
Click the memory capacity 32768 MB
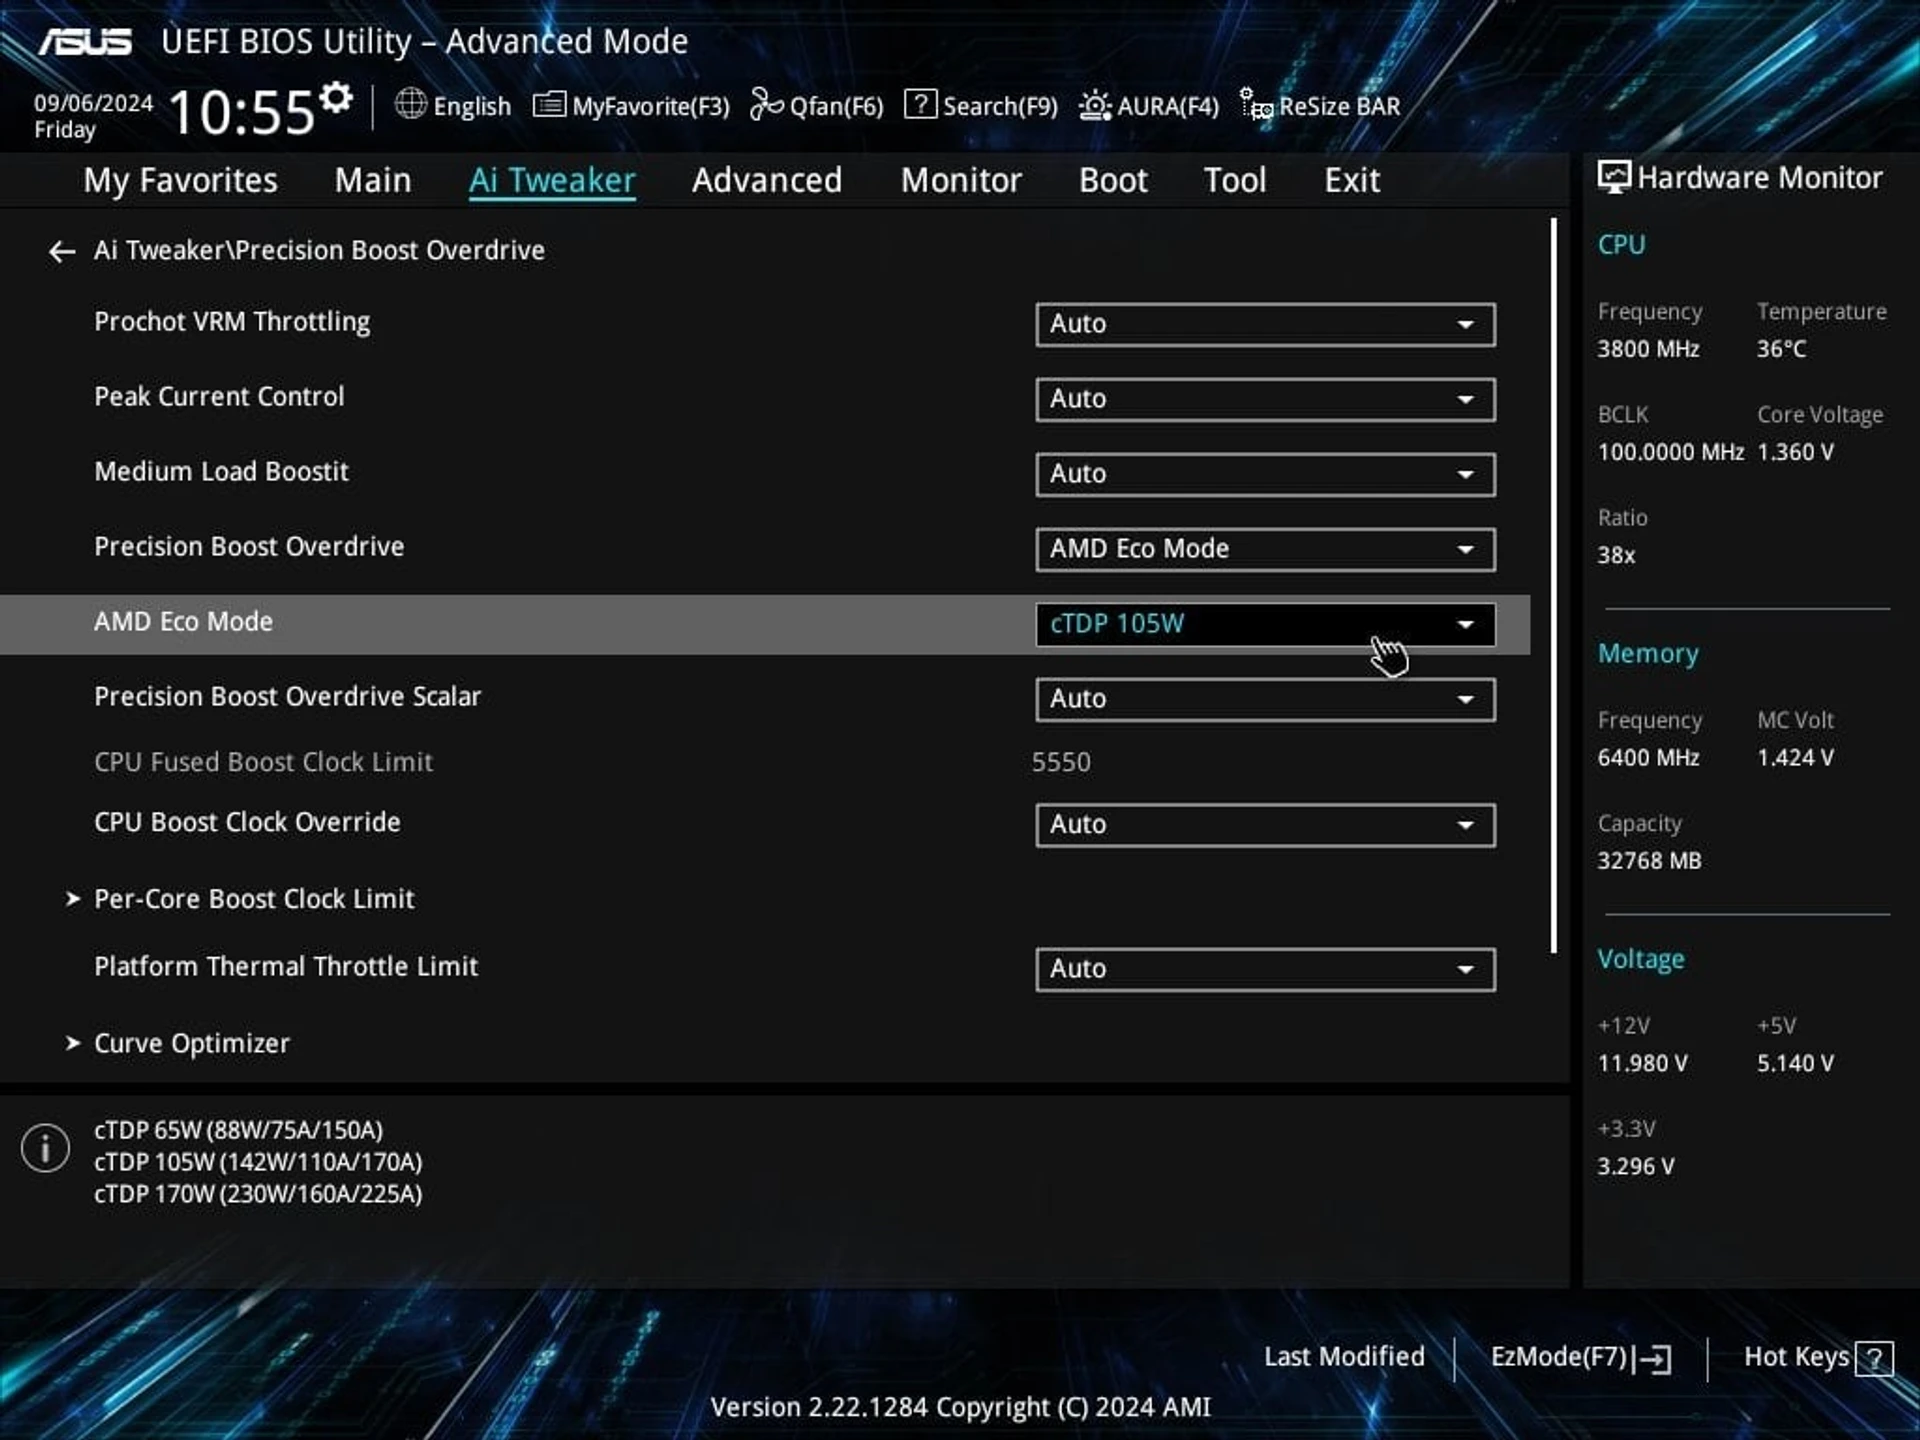(1649, 862)
